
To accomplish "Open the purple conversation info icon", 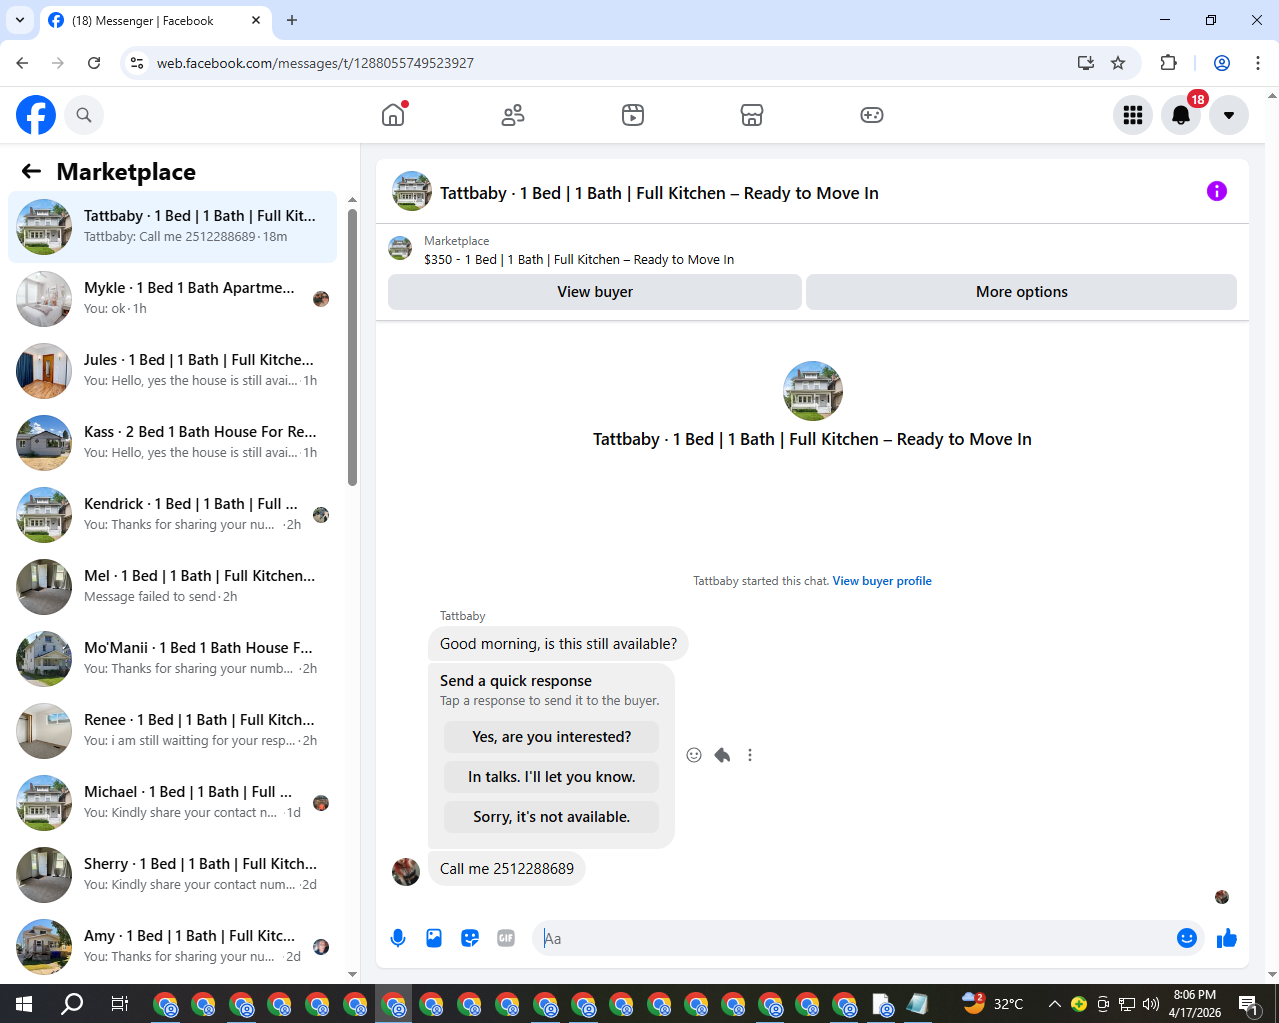I will (x=1217, y=191).
